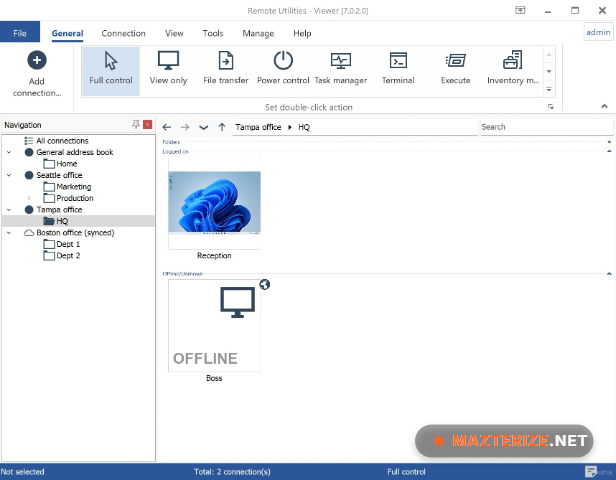The image size is (616, 480).
Task: Switch to the General tab
Action: coord(67,33)
